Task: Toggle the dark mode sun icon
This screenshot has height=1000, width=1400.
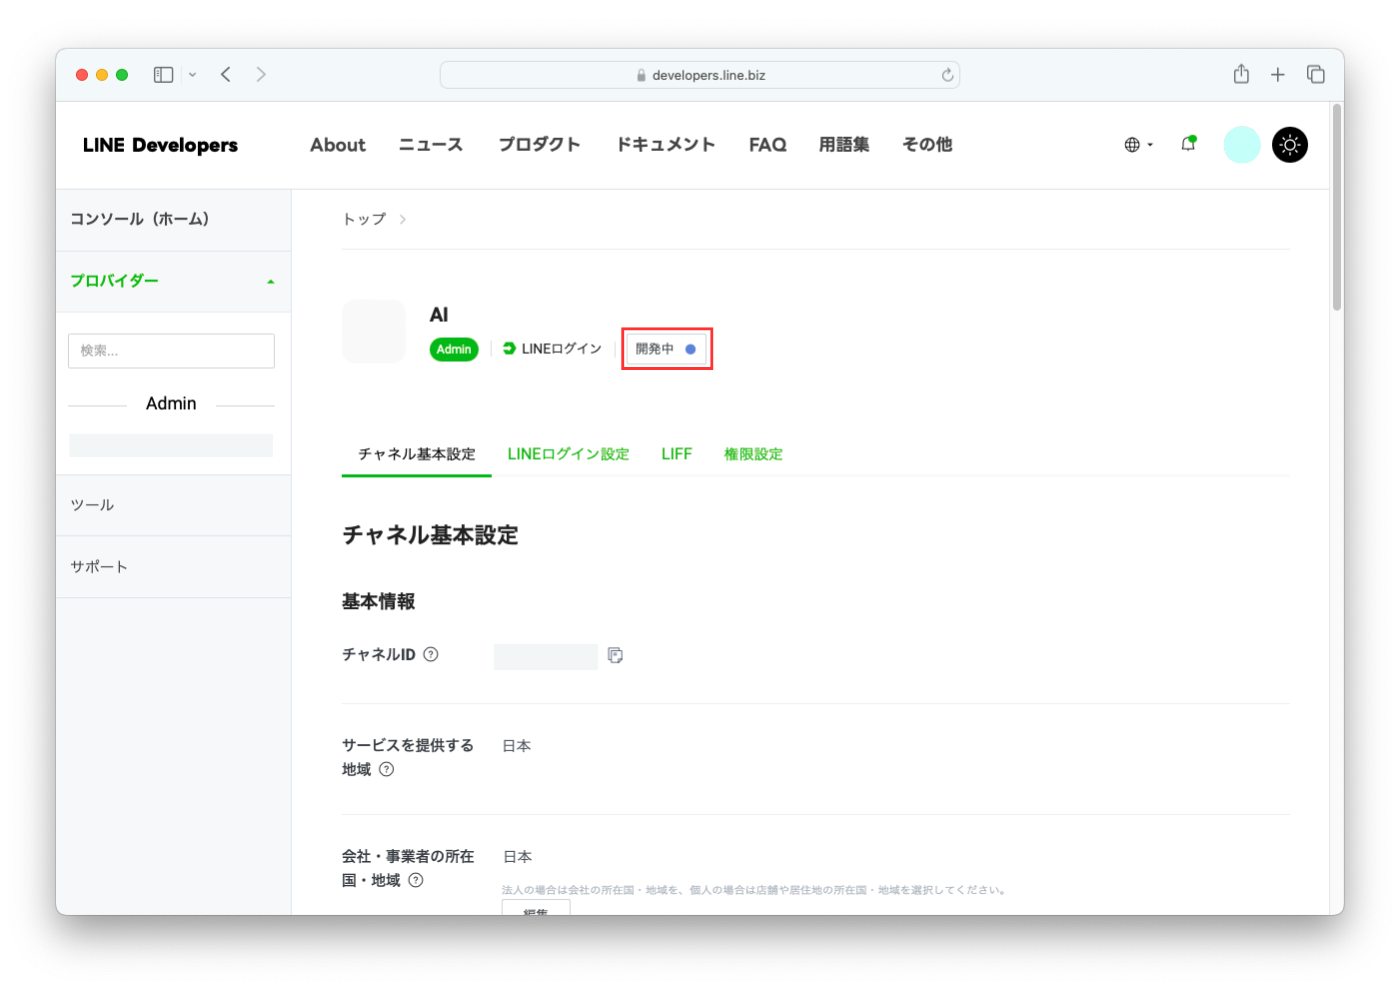Action: point(1290,145)
